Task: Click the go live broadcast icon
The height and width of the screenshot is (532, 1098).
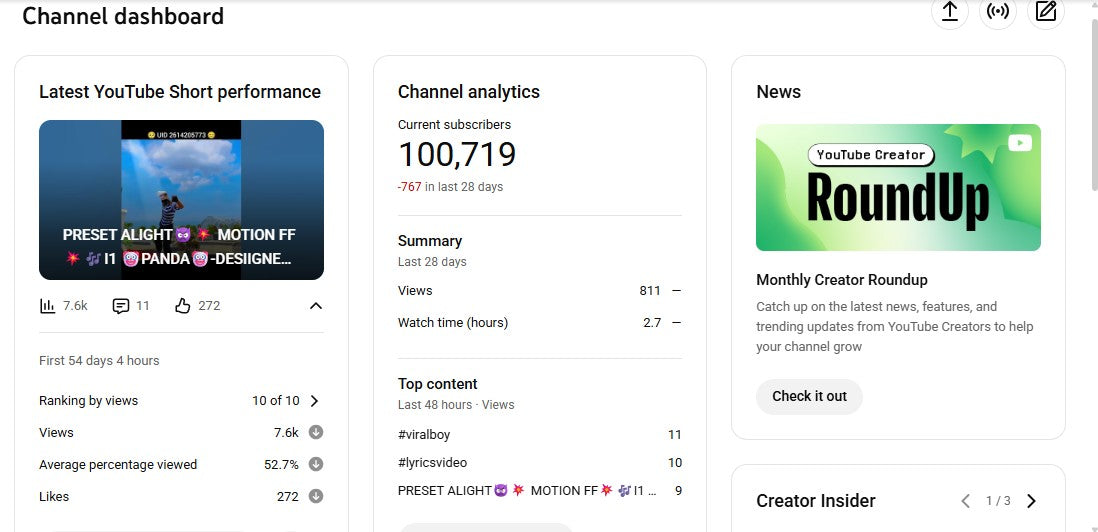Action: tap(998, 12)
